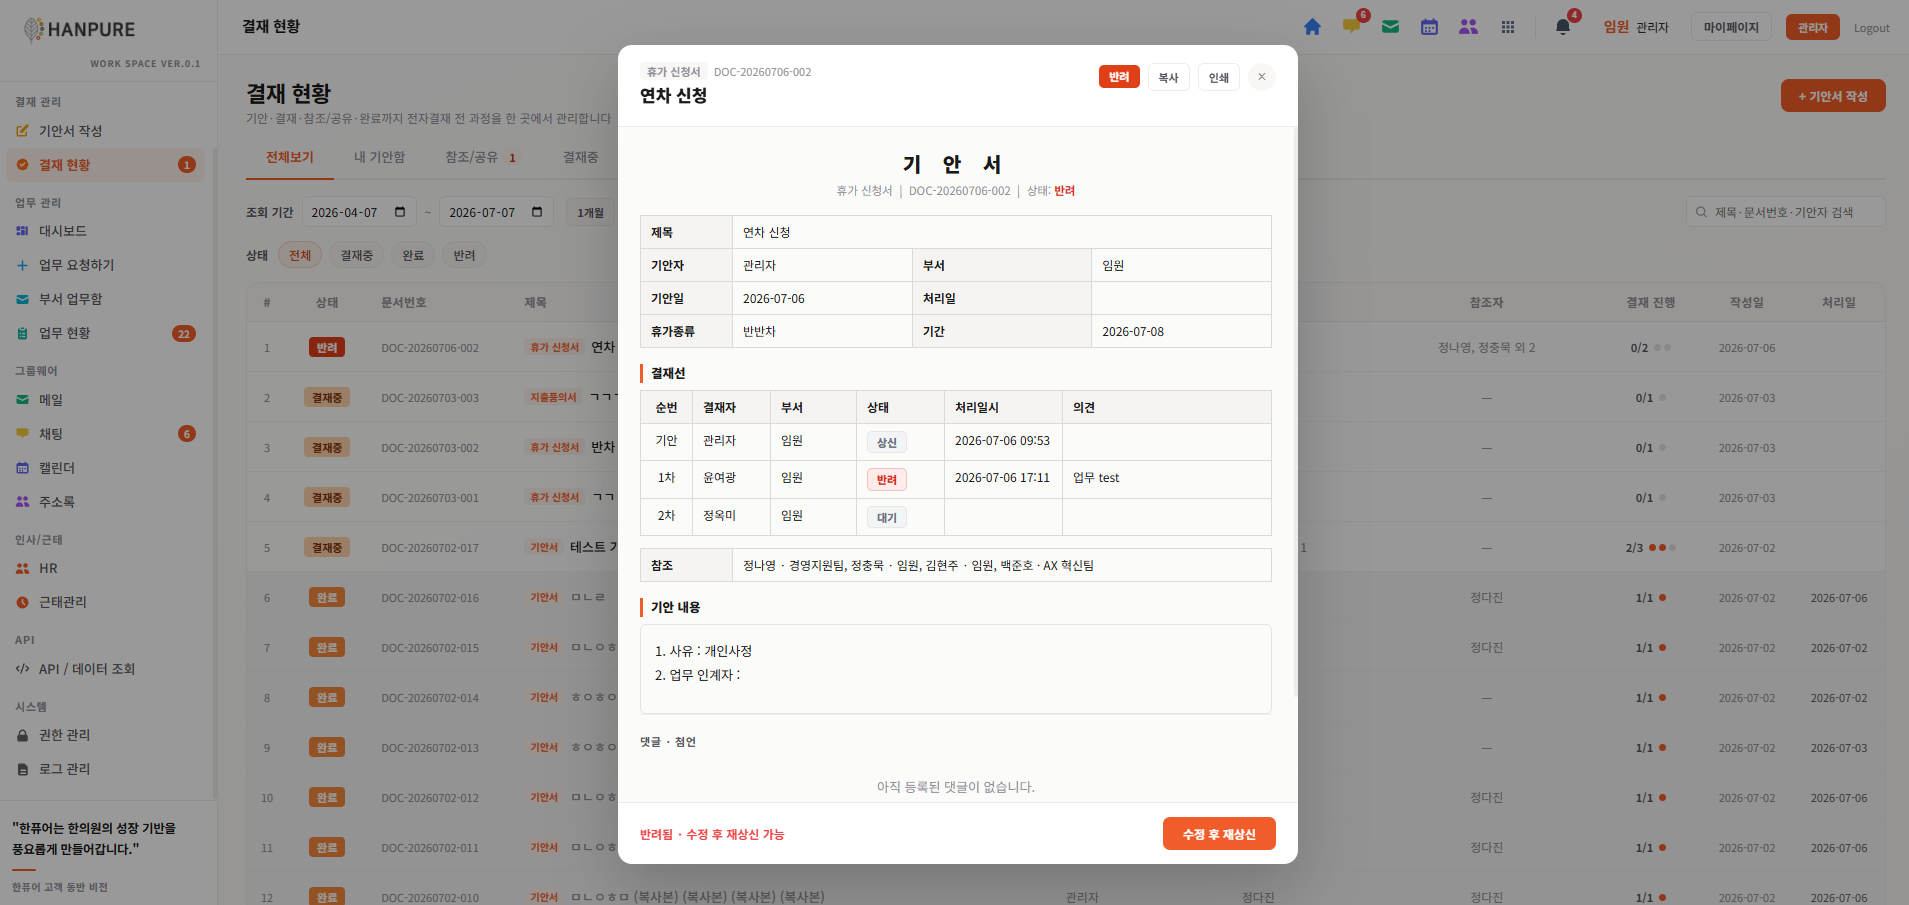Select 결재 현황 sidebar menu
The height and width of the screenshot is (905, 1909).
pyautogui.click(x=106, y=165)
